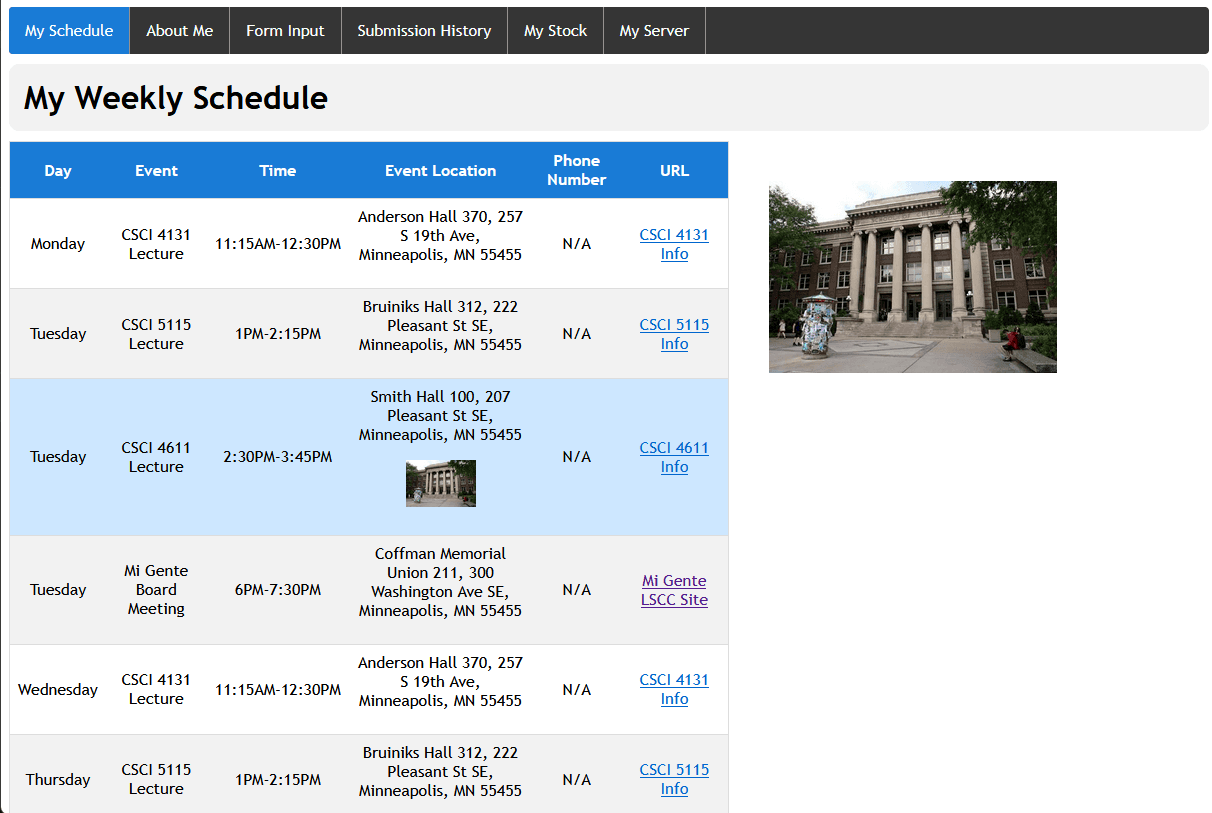Click Monday's Anderson Hall 370 address

tap(440, 236)
